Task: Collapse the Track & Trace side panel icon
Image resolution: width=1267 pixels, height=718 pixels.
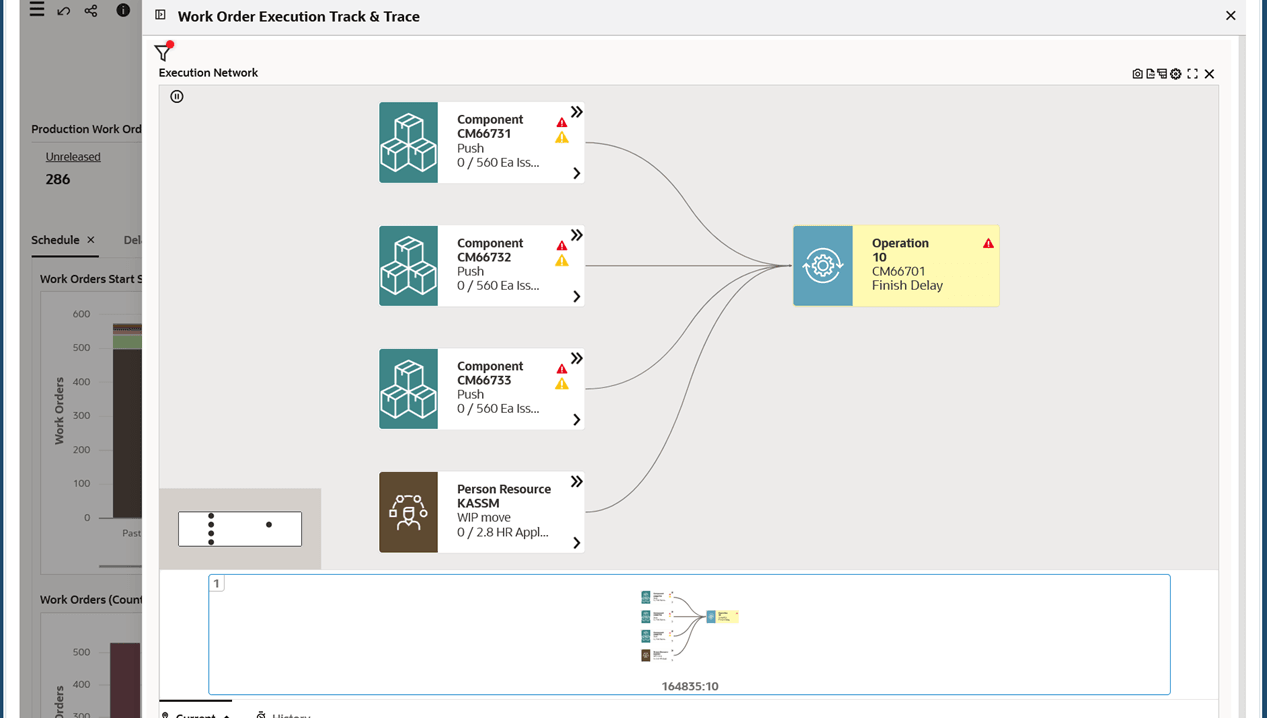Action: pyautogui.click(x=160, y=15)
